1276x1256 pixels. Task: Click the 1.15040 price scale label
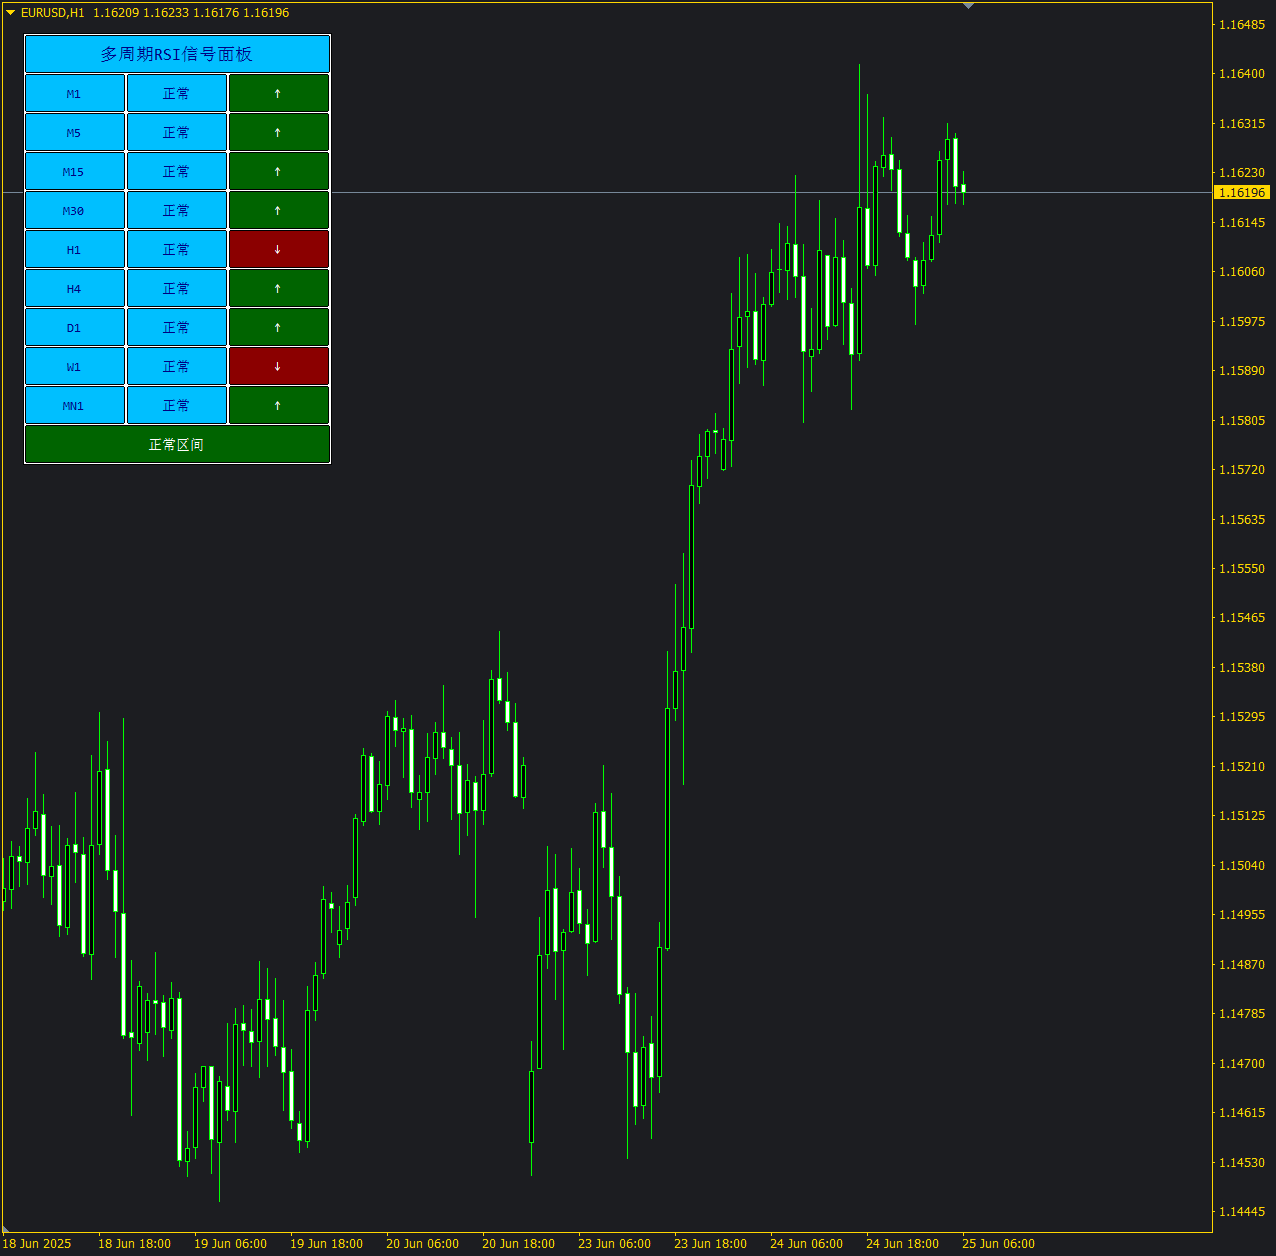coord(1242,865)
